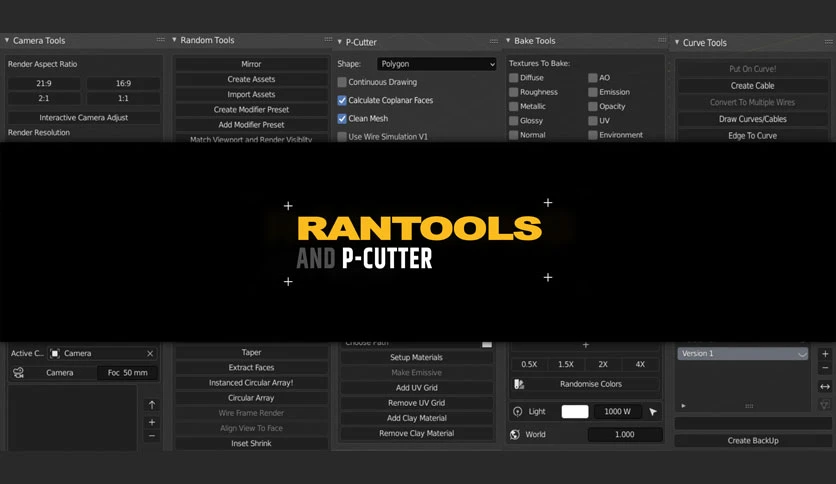Check the Roughness bake option
This screenshot has width=836, height=484.
click(x=513, y=92)
